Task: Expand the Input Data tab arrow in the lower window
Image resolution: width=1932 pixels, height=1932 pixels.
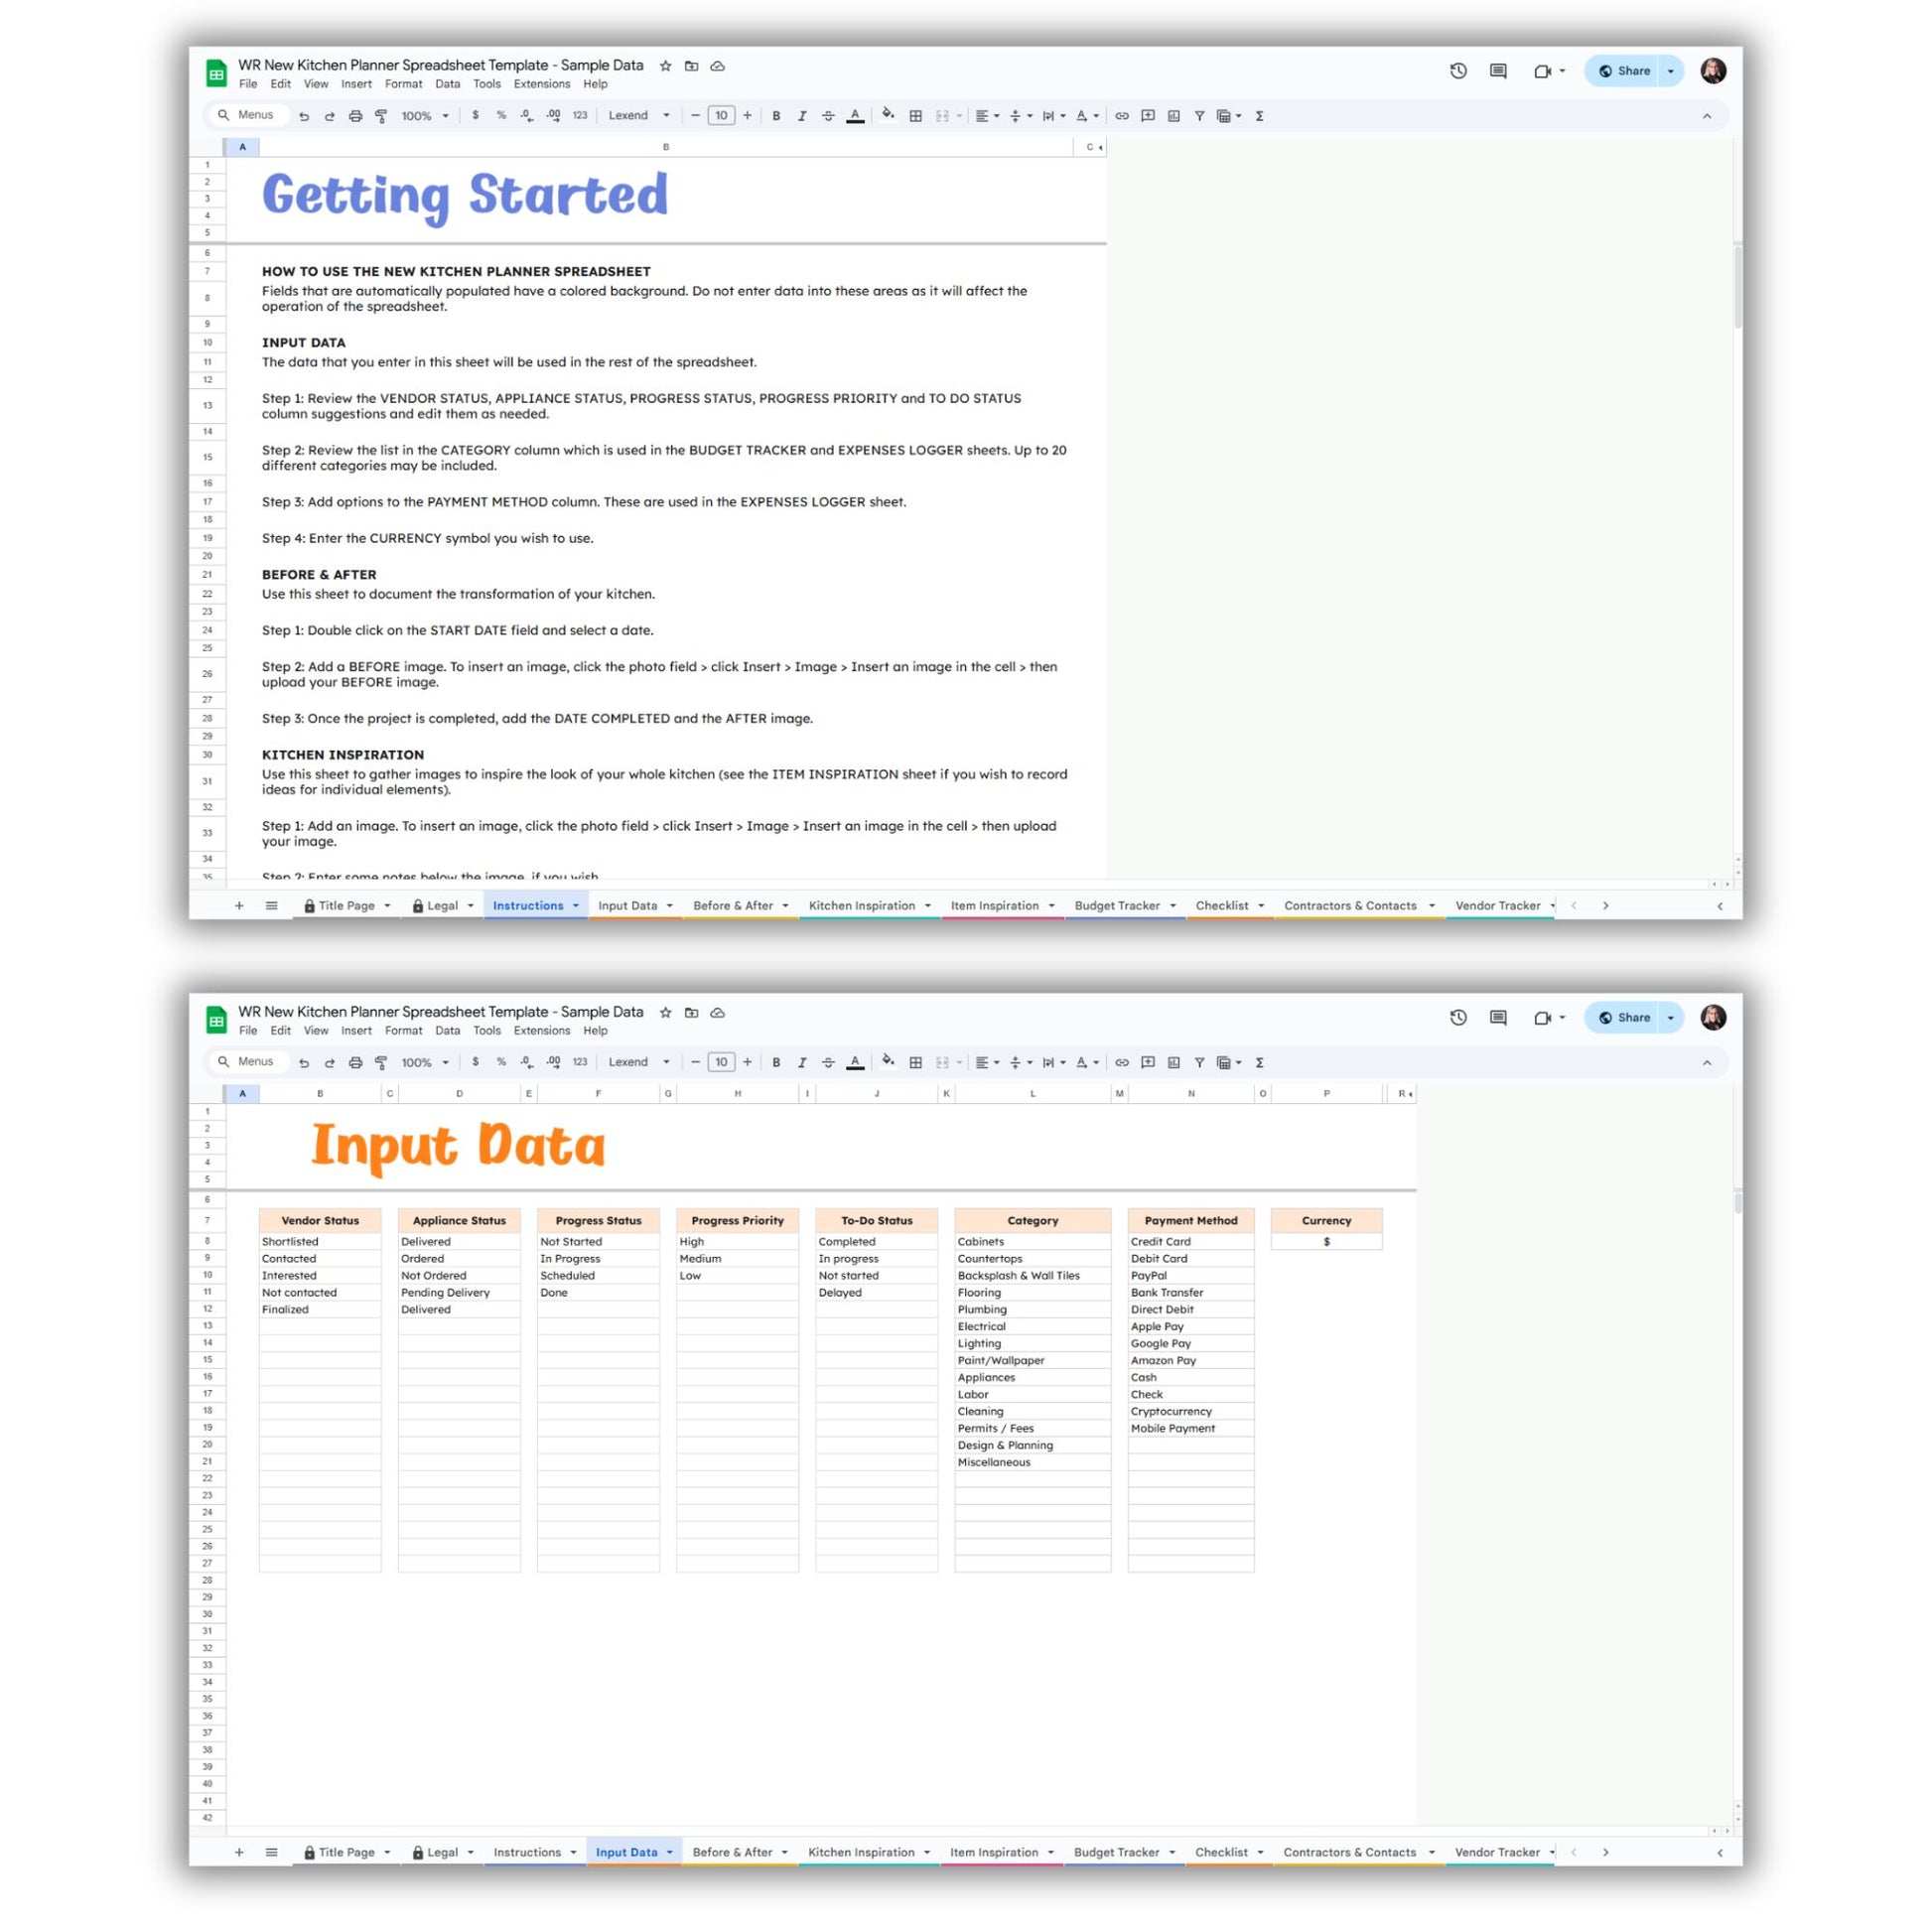Action: point(670,1852)
